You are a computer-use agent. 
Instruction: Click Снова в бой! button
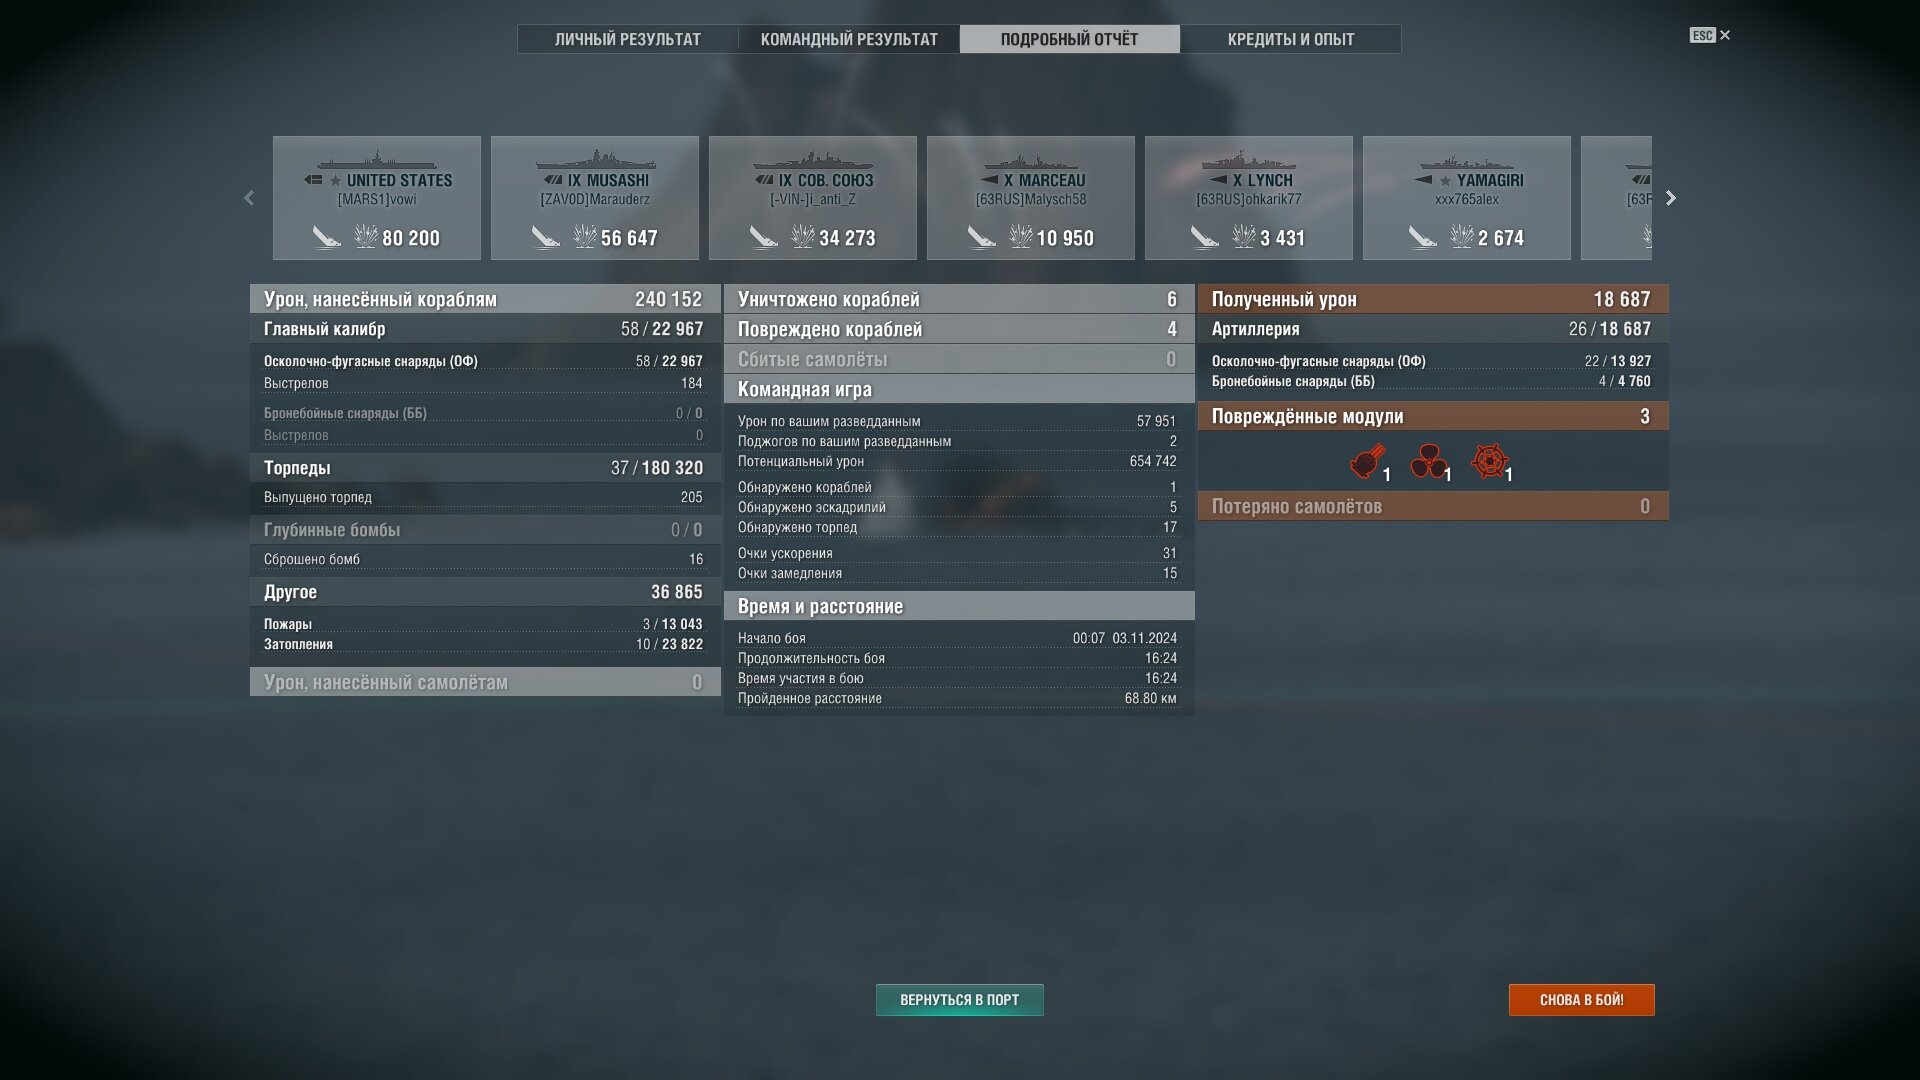click(x=1582, y=1000)
